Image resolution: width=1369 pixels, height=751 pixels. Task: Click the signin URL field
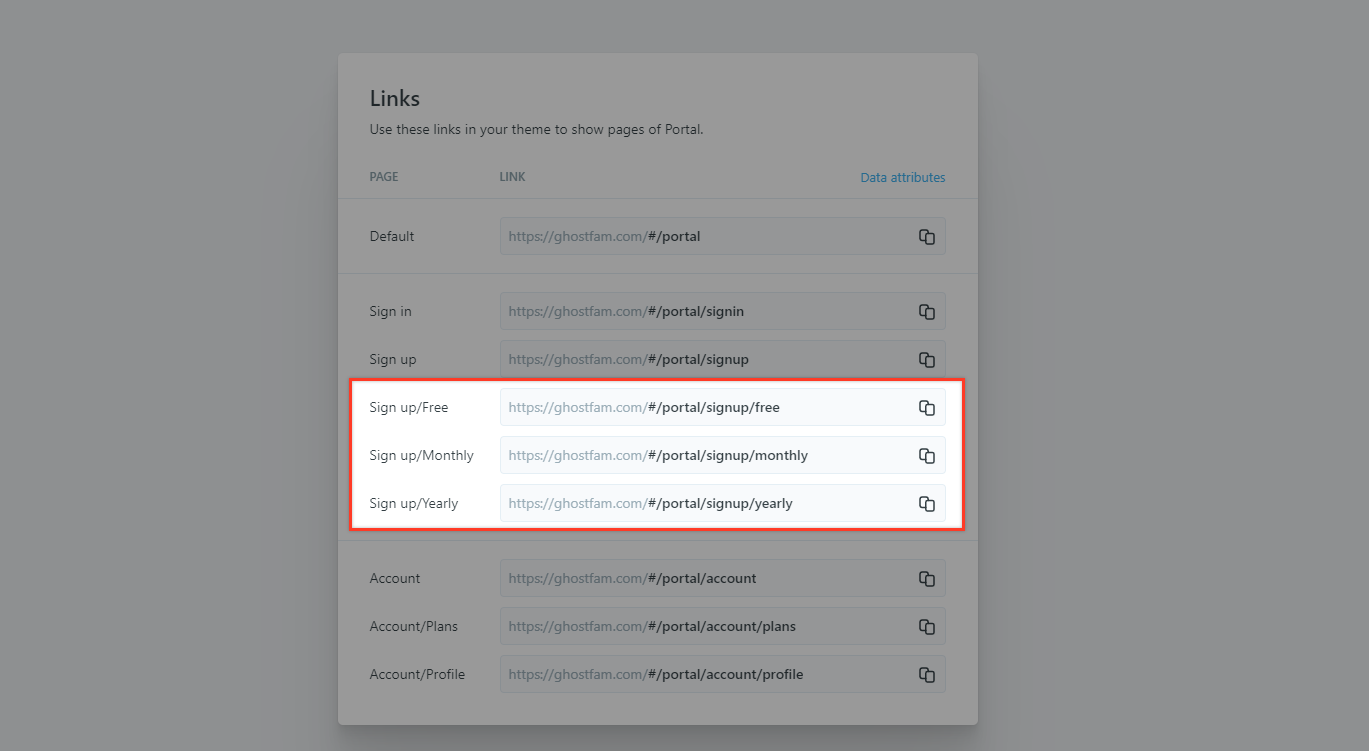(722, 312)
